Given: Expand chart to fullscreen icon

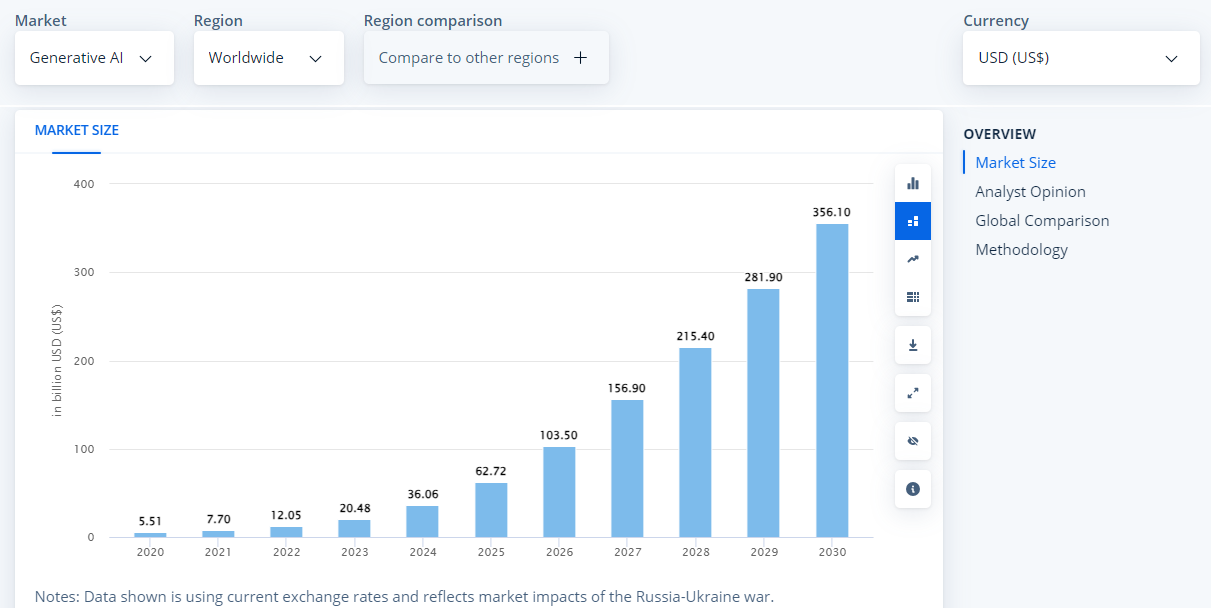Looking at the screenshot, I should (912, 393).
